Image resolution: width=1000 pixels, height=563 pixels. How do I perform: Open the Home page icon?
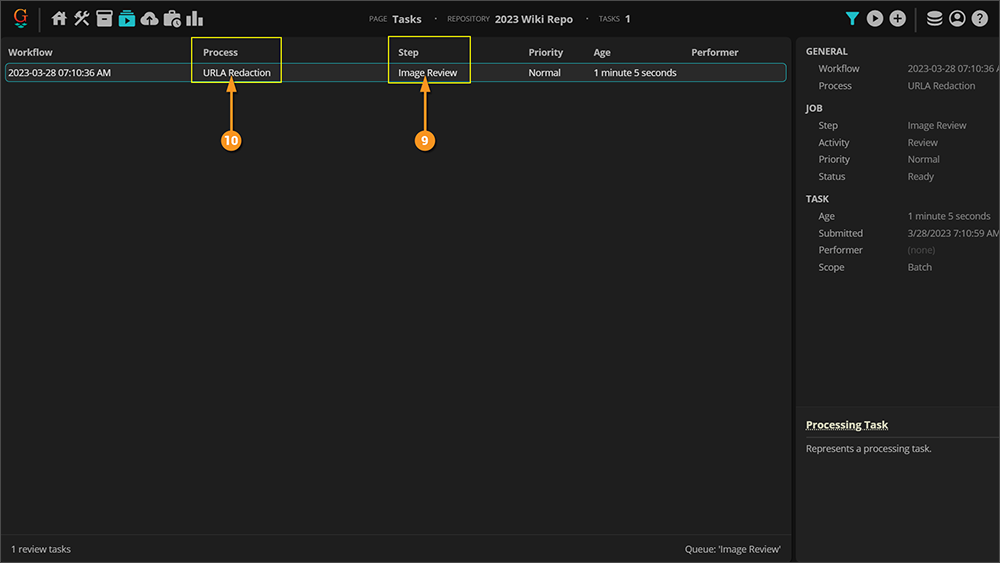click(x=59, y=18)
